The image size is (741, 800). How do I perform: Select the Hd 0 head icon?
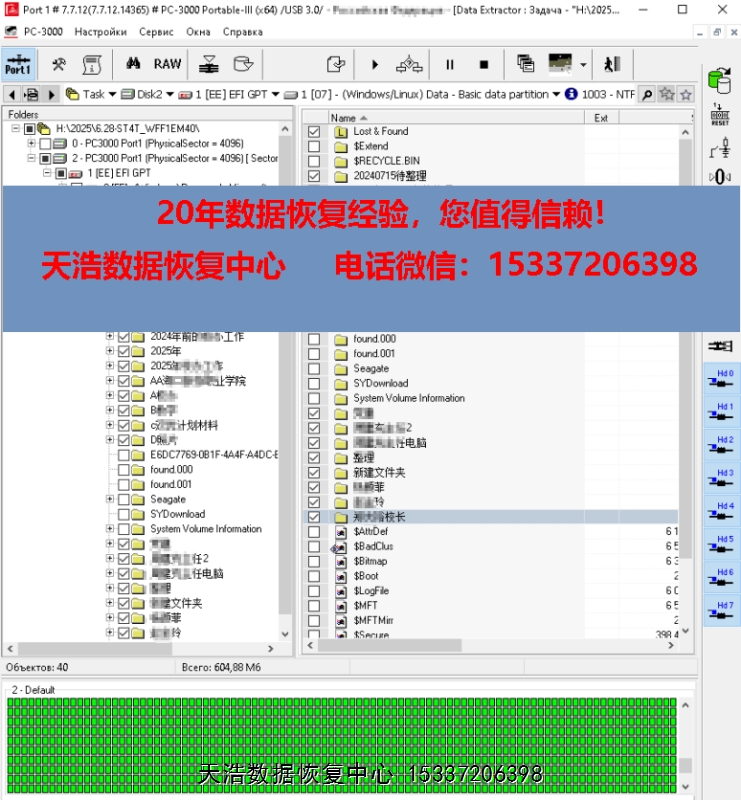722,379
